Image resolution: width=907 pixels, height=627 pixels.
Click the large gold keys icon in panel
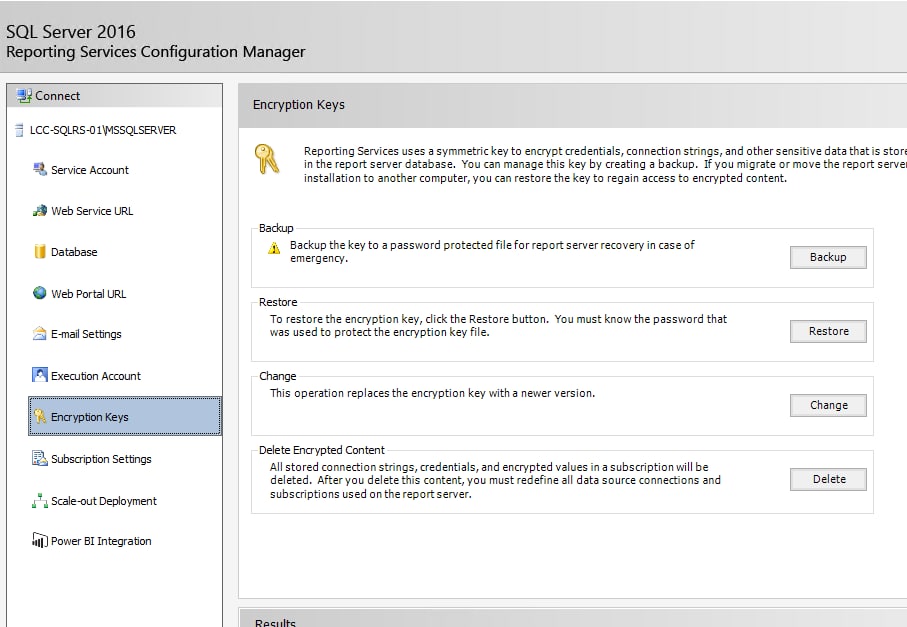click(267, 158)
